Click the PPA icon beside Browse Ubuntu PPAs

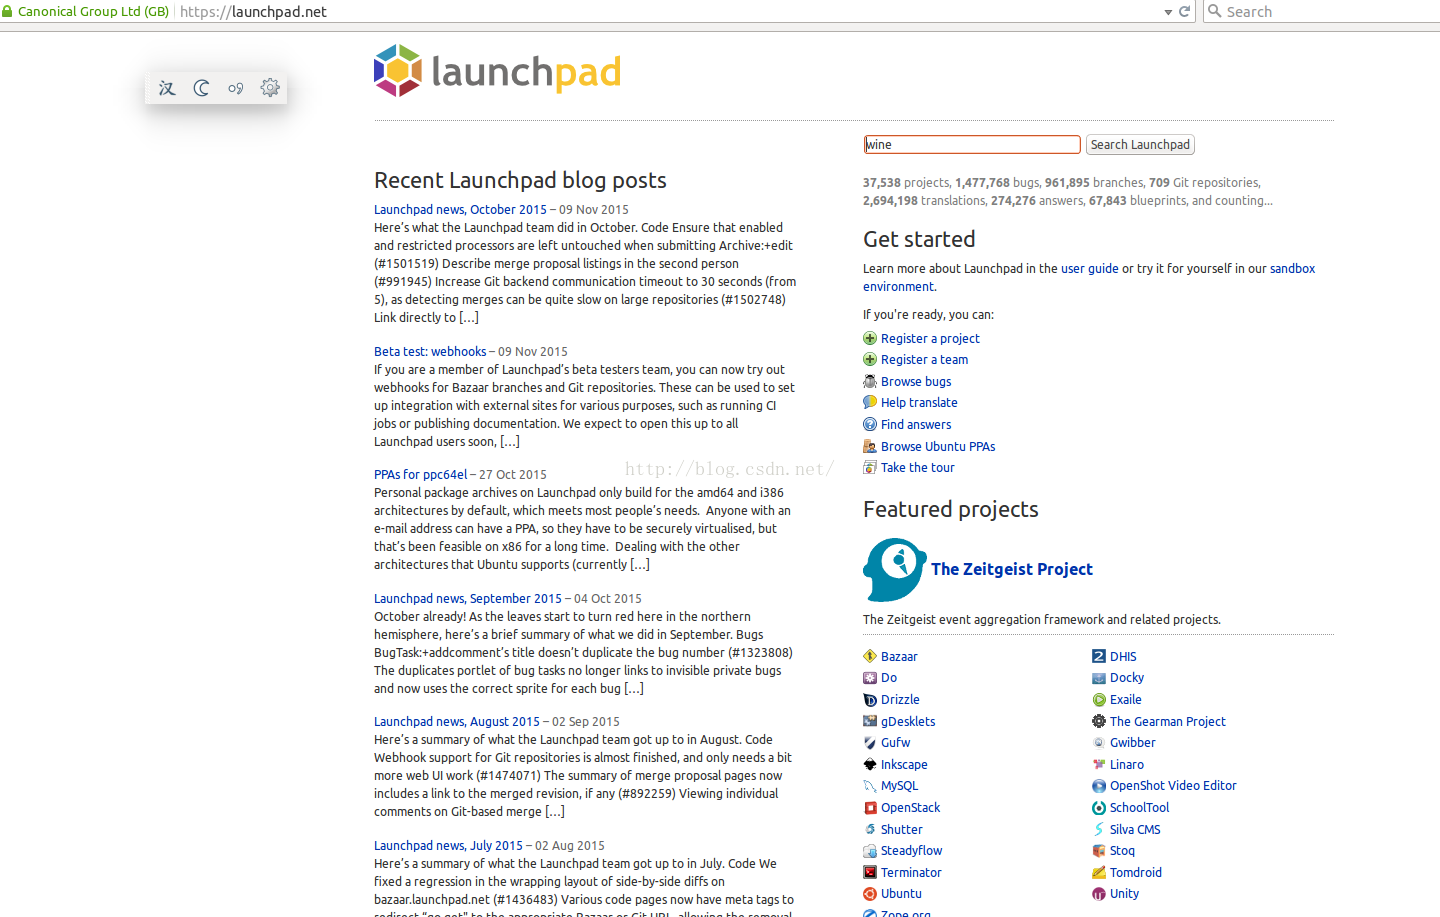pos(870,446)
